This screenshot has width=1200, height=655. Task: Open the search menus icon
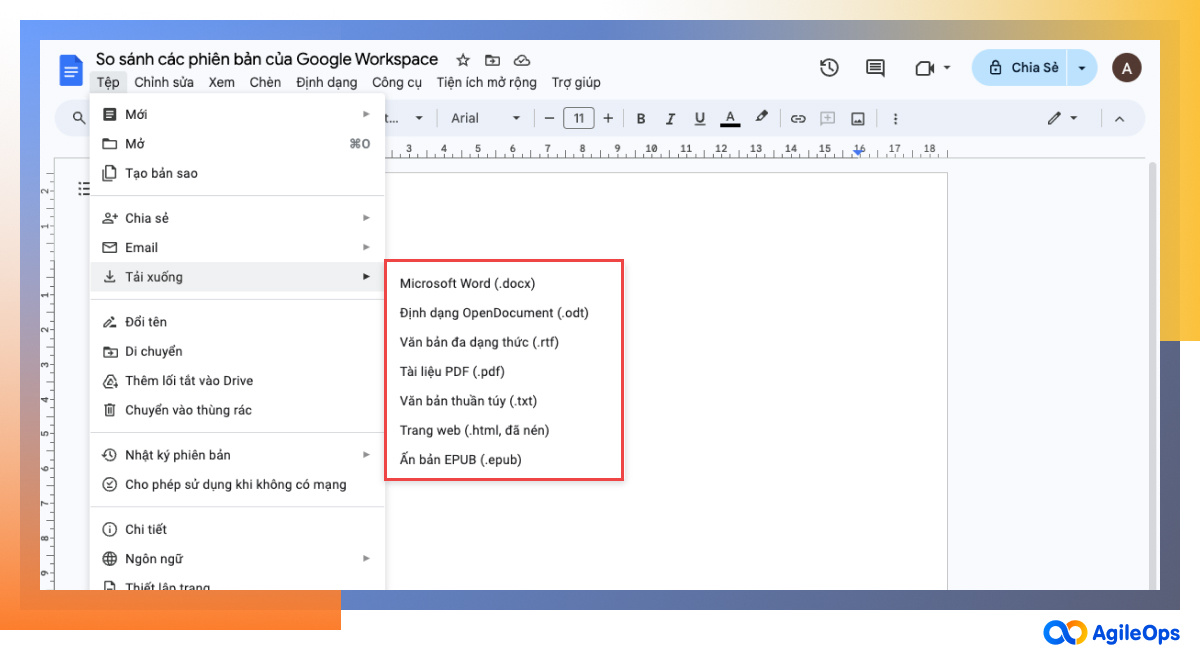tap(77, 118)
